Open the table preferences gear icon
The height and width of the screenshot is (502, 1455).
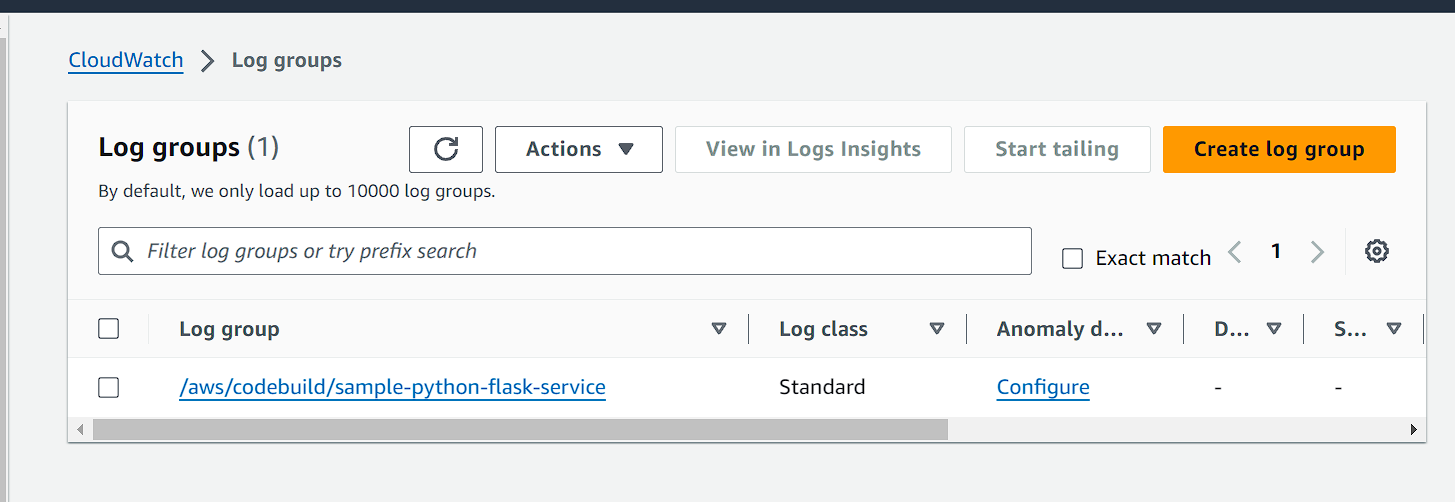[1377, 251]
